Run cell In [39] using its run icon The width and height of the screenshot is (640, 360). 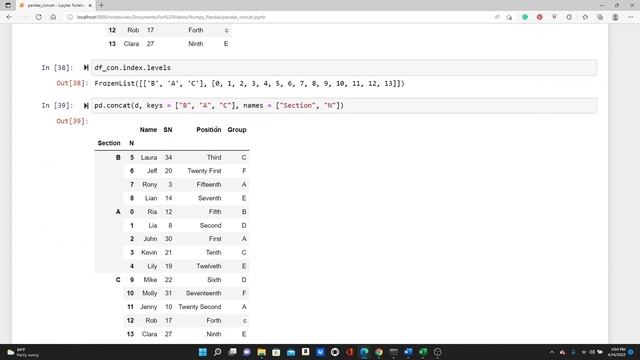86,106
